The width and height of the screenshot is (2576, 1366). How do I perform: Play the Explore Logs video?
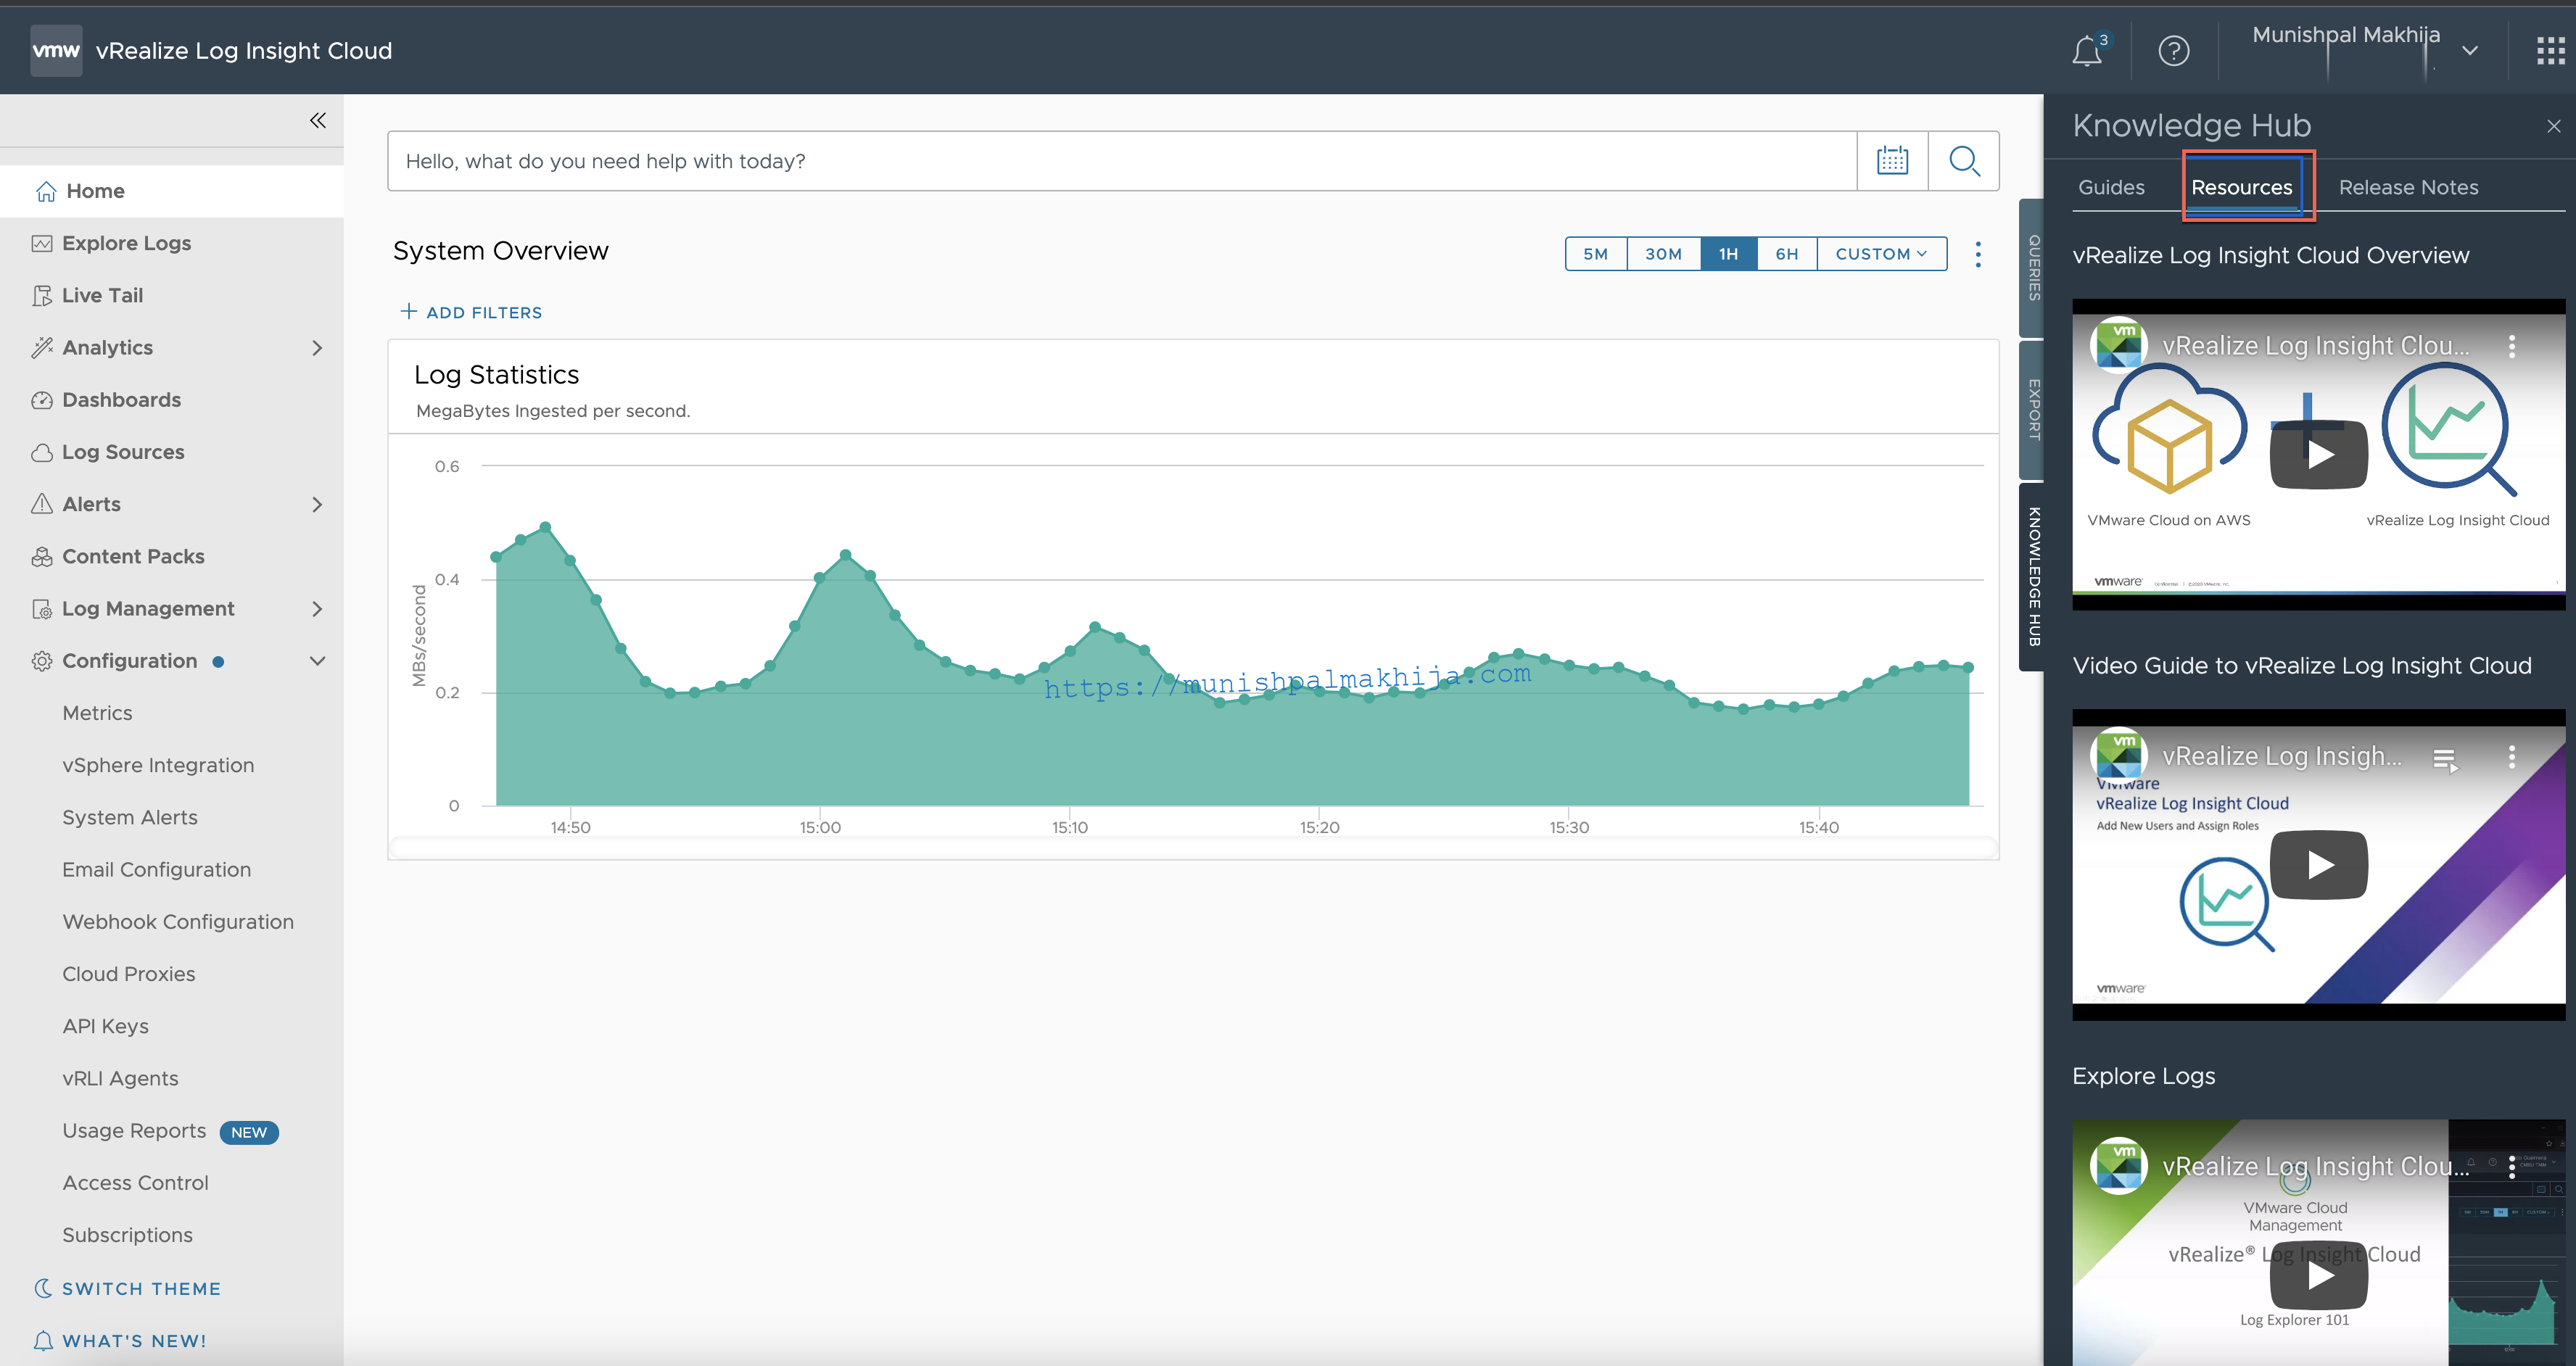pos(2319,1275)
